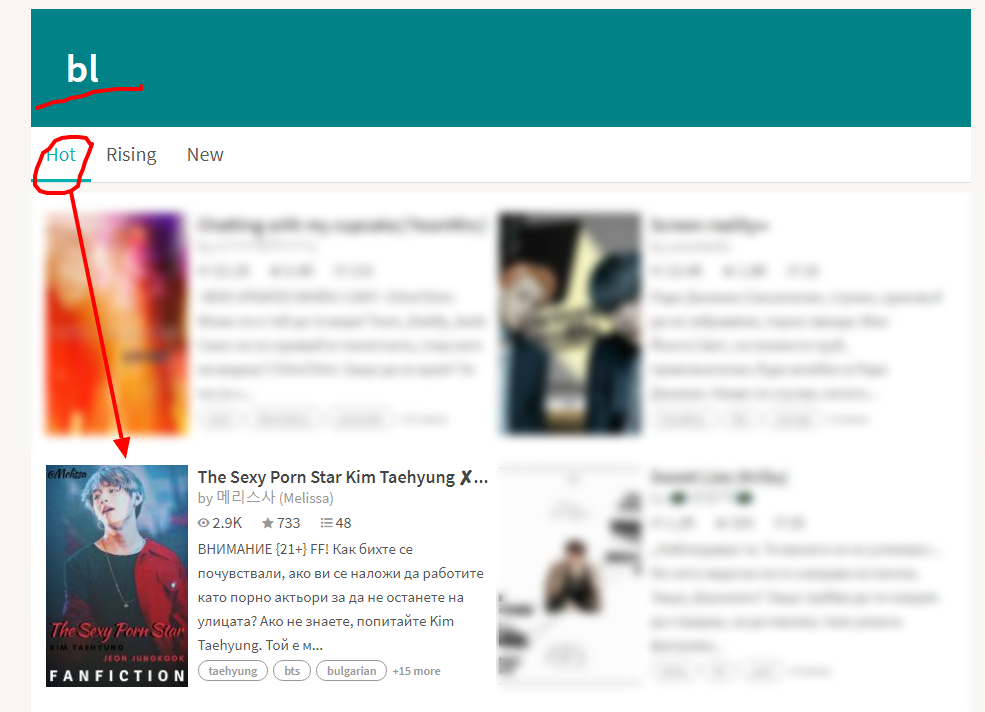Viewport: 985px width, 712px height.
Task: Open the blurred dark blue cover thumbnail
Action: [x=570, y=324]
